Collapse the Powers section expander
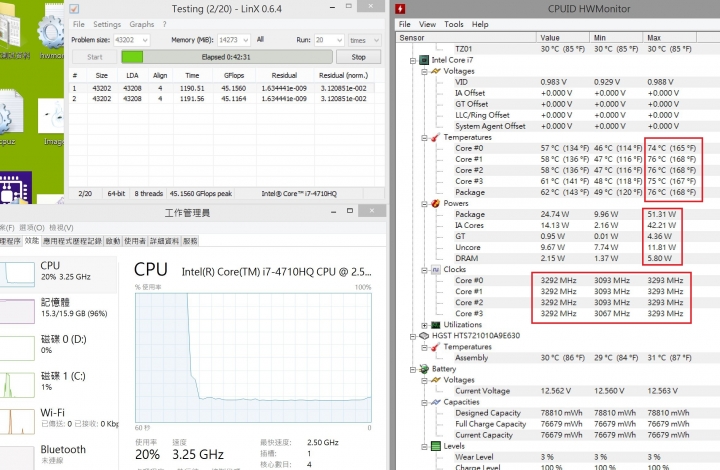 [424, 204]
